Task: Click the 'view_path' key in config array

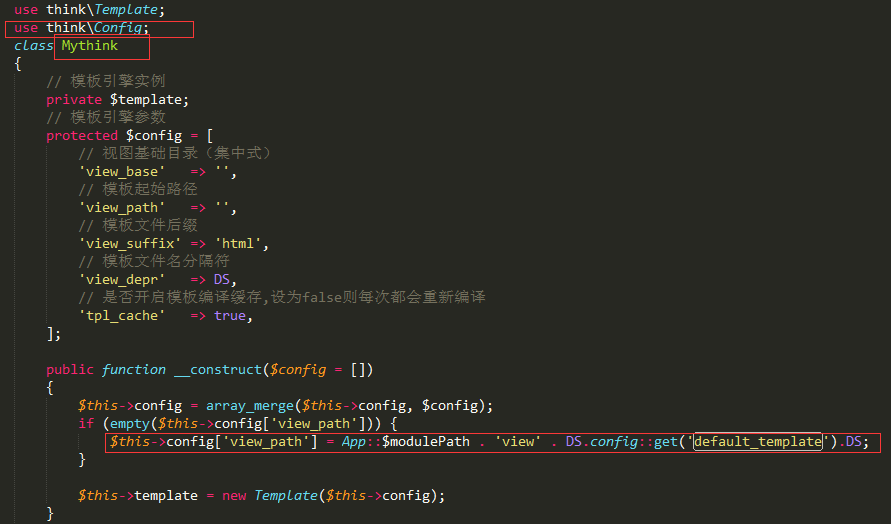Action: pyautogui.click(x=122, y=207)
